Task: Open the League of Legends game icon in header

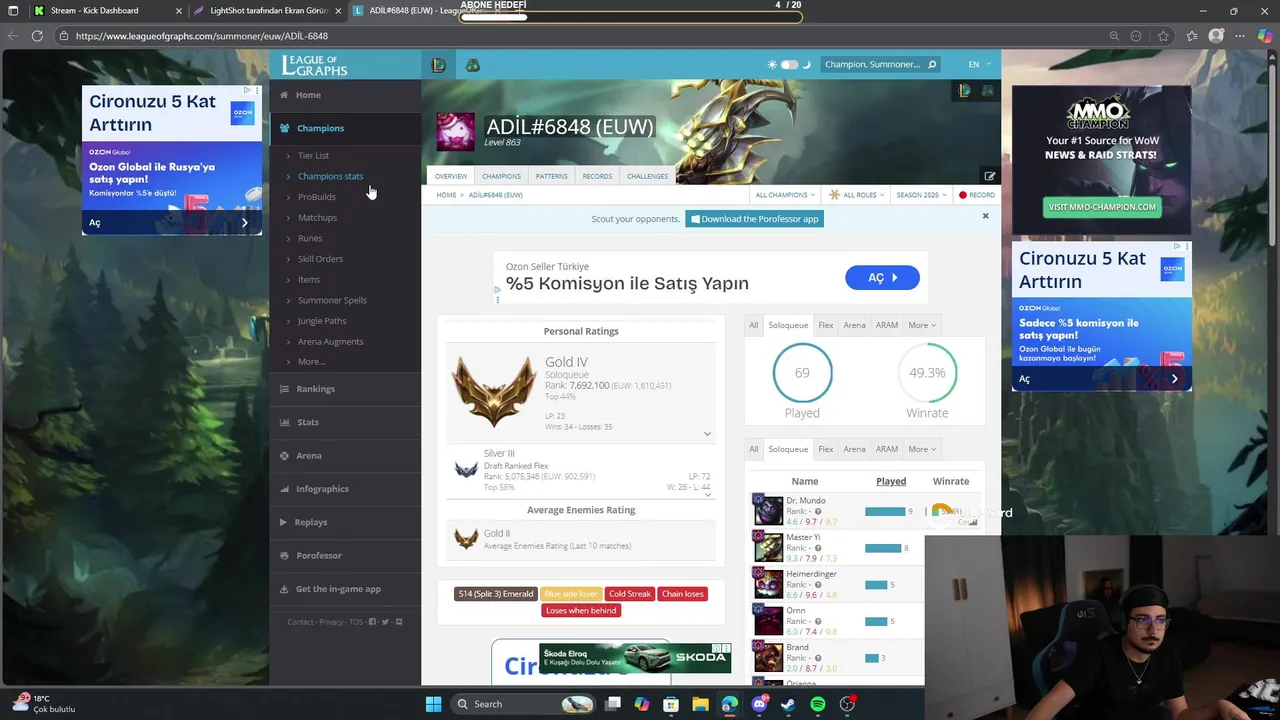Action: [x=438, y=65]
